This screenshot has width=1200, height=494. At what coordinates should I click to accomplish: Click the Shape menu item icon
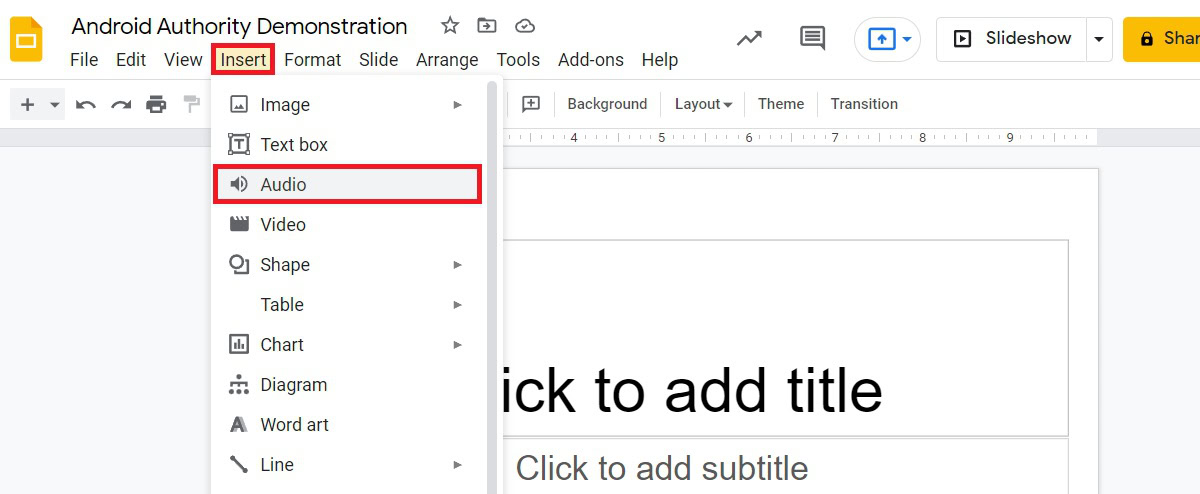(x=239, y=265)
